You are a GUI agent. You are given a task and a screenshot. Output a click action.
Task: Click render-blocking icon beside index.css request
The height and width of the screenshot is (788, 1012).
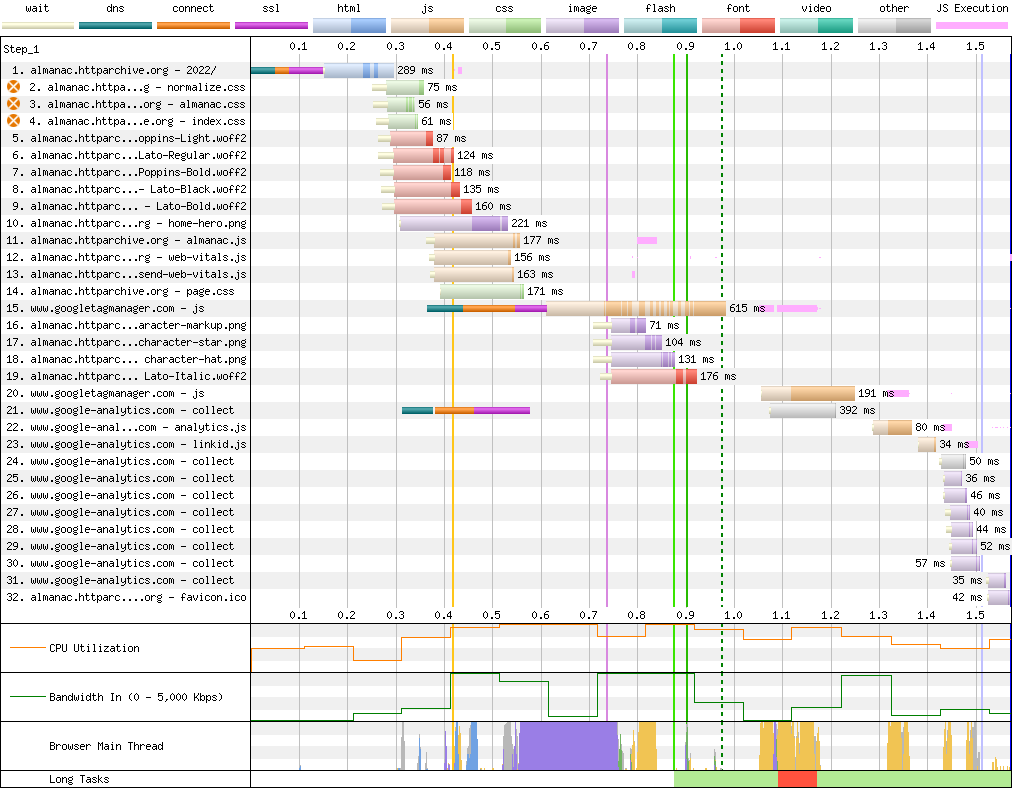click(14, 121)
